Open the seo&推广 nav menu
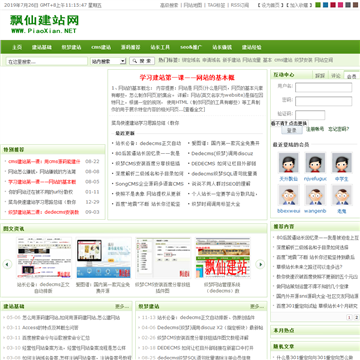 (x=191, y=47)
